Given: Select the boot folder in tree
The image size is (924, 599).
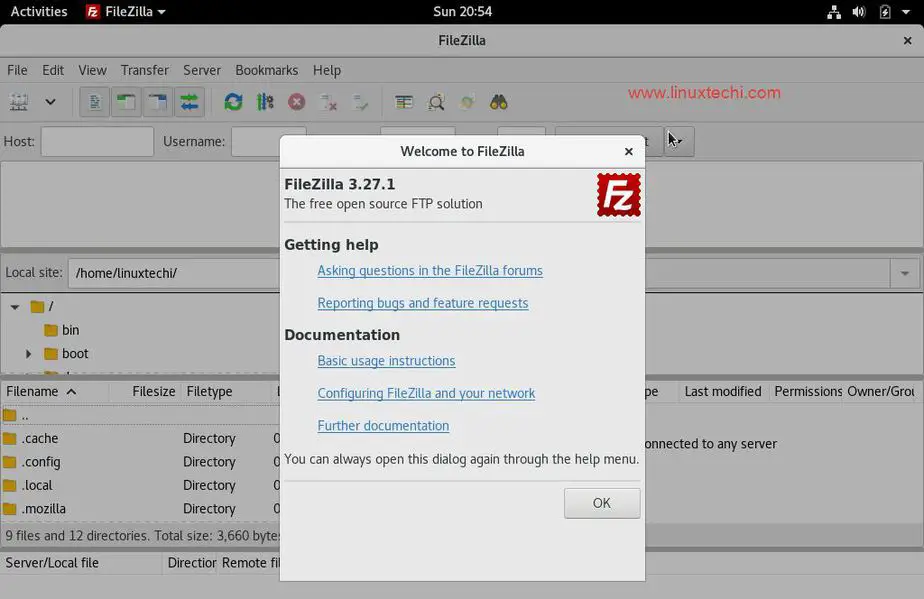Looking at the screenshot, I should coord(75,354).
